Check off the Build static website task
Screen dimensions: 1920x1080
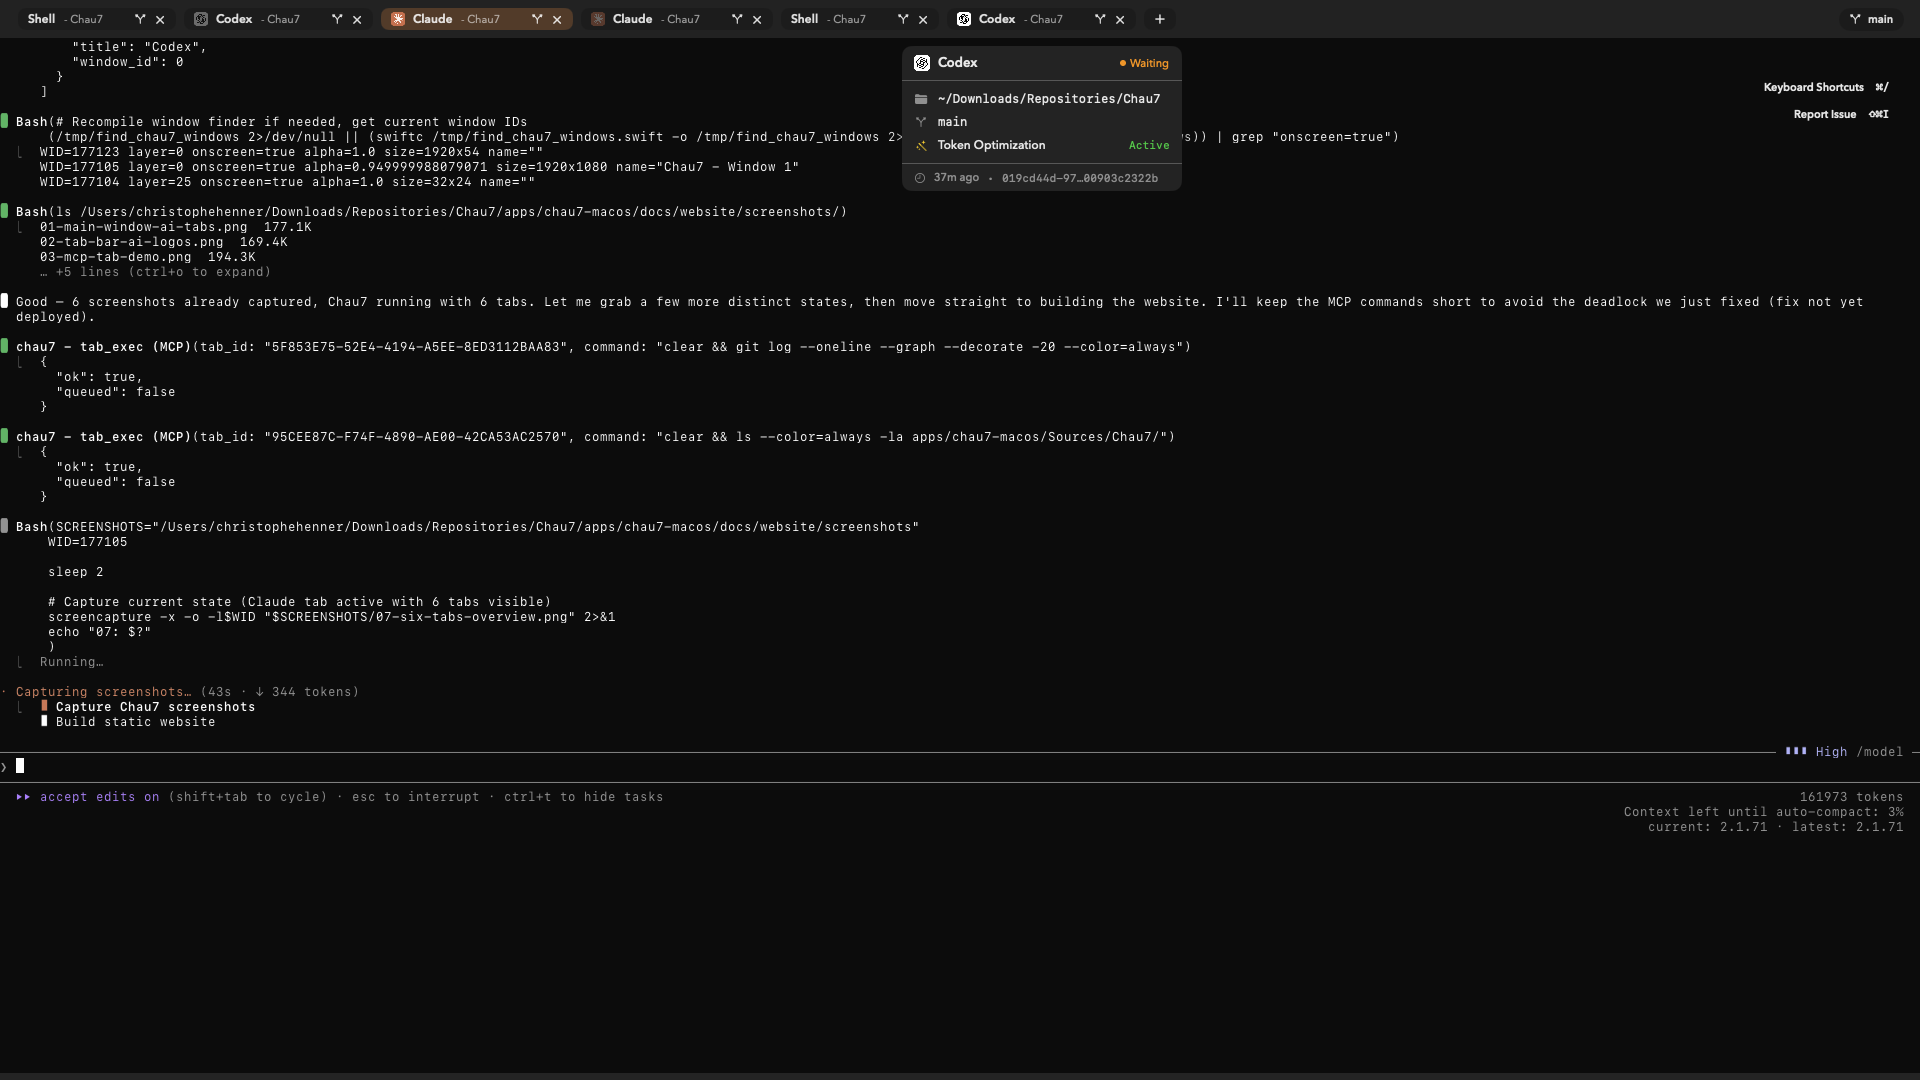pyautogui.click(x=45, y=722)
